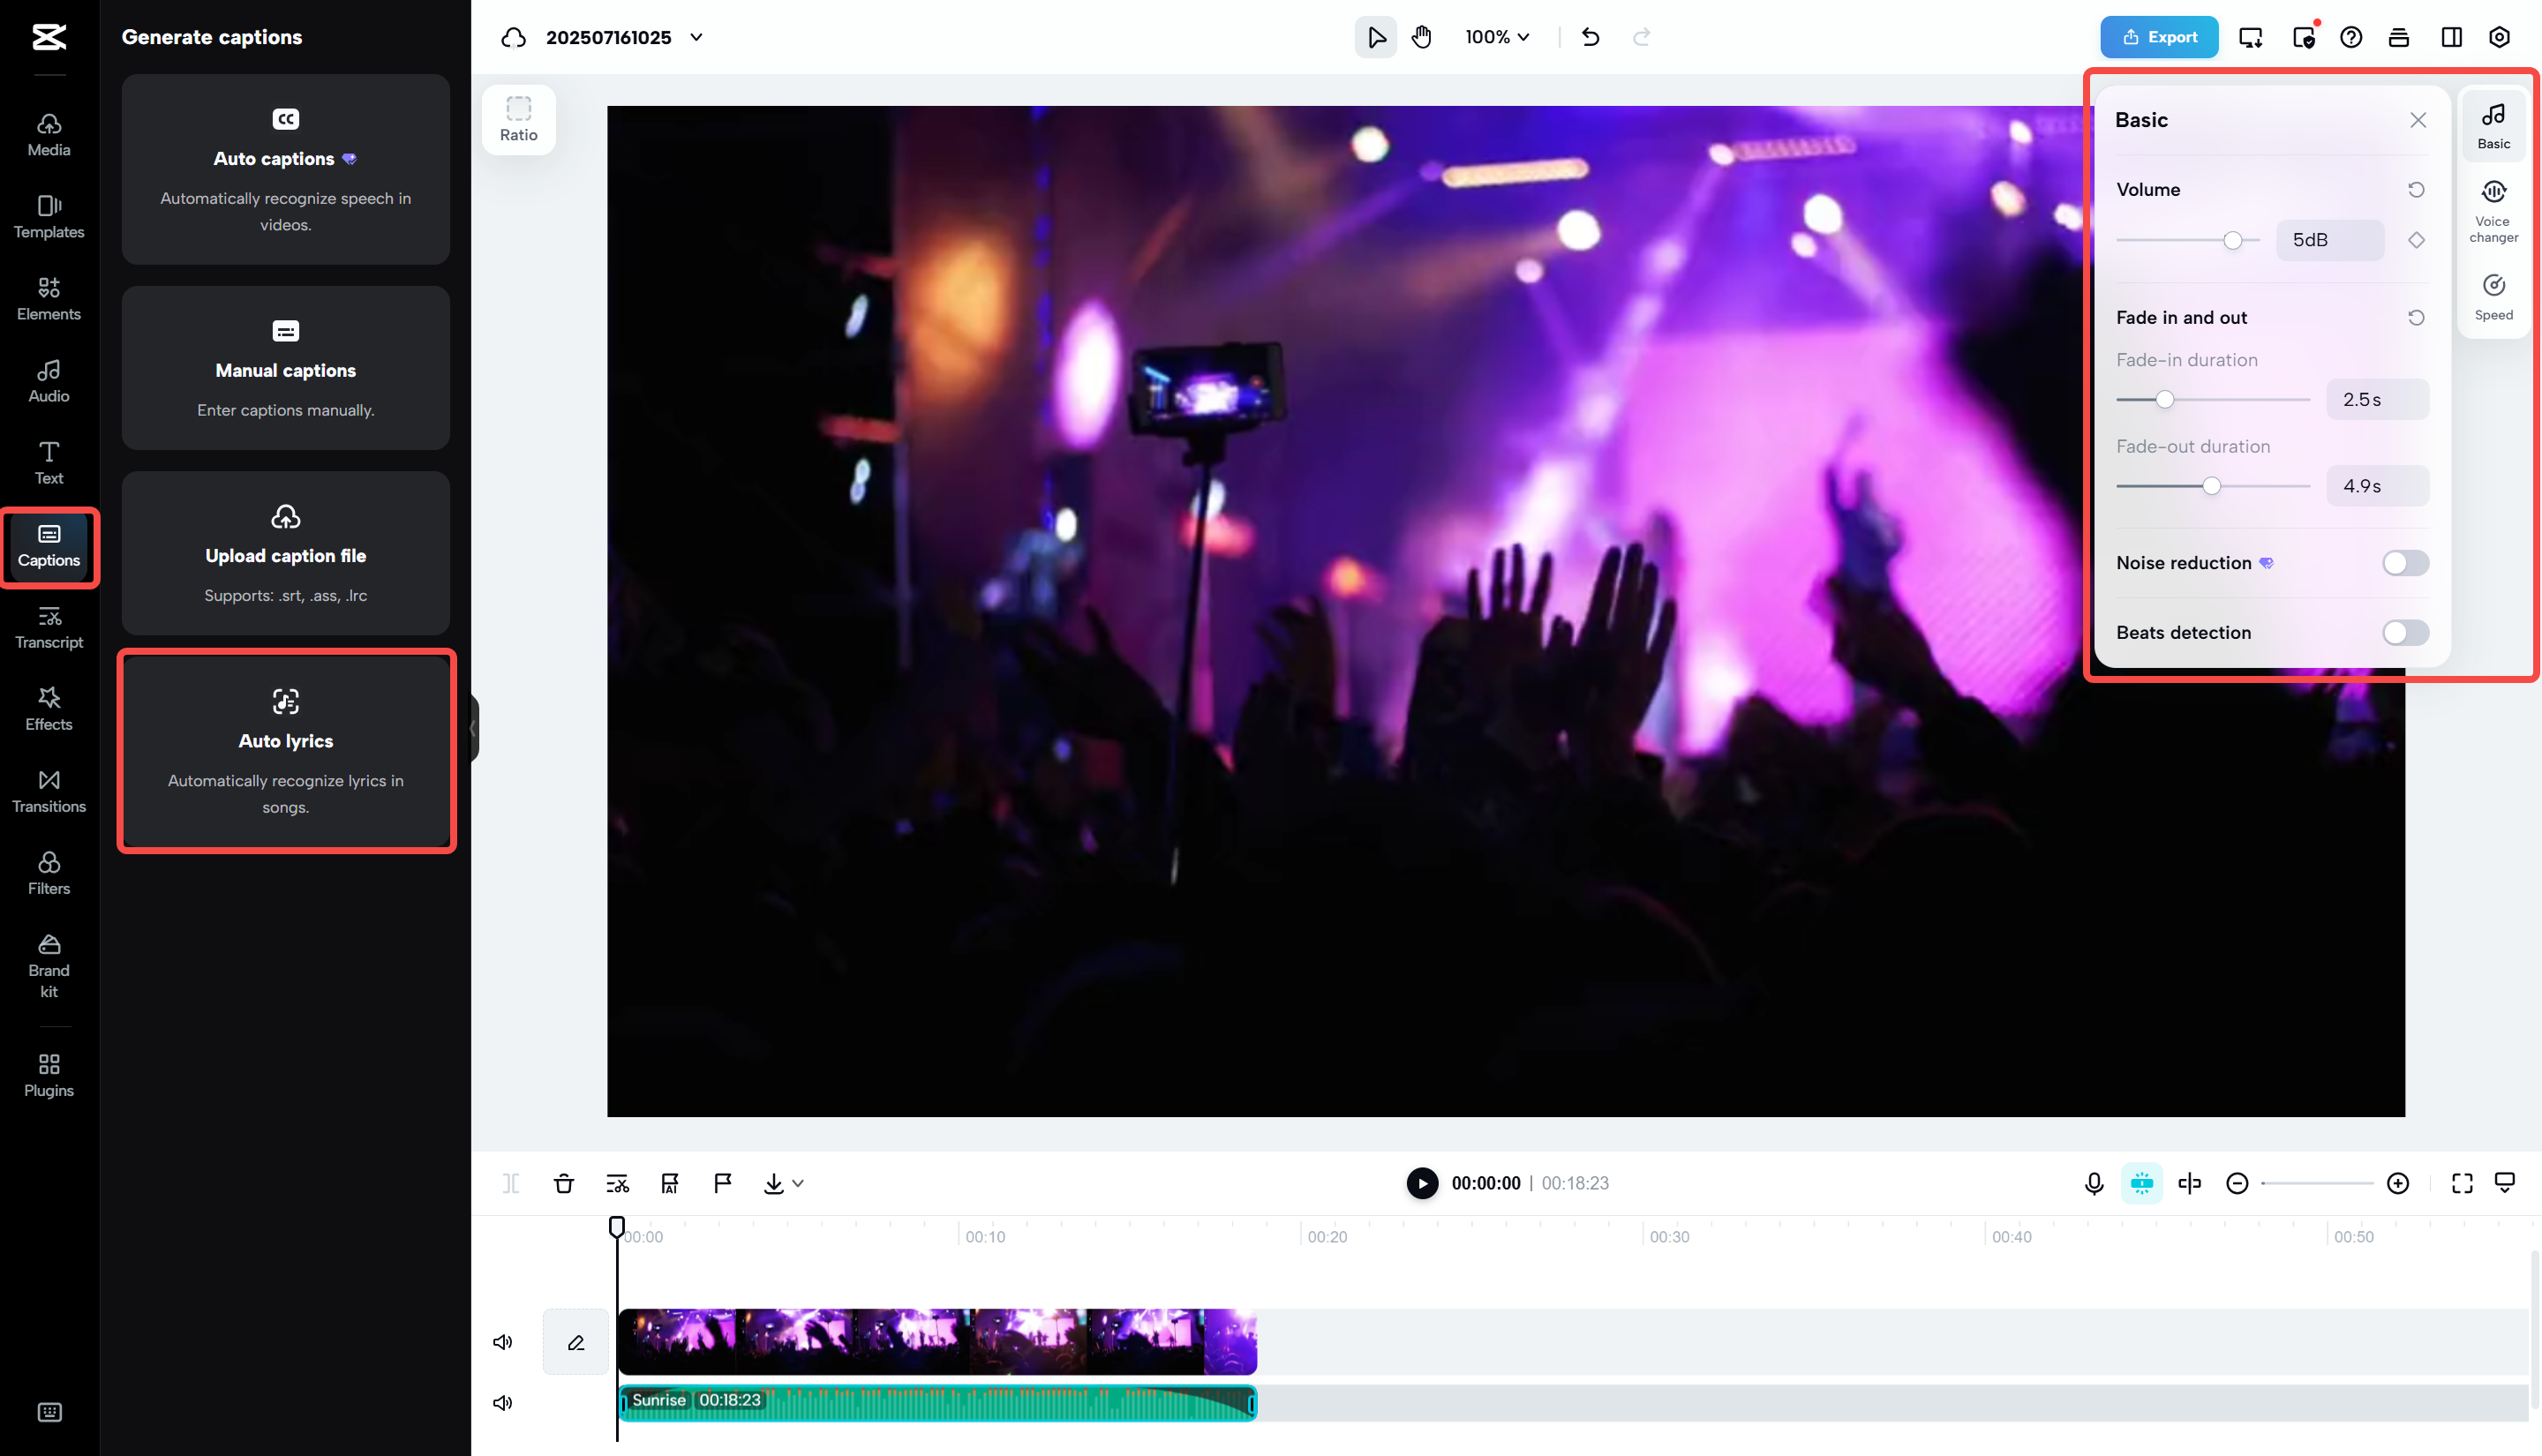The height and width of the screenshot is (1456, 2542).
Task: Undo the last action
Action: [x=1590, y=37]
